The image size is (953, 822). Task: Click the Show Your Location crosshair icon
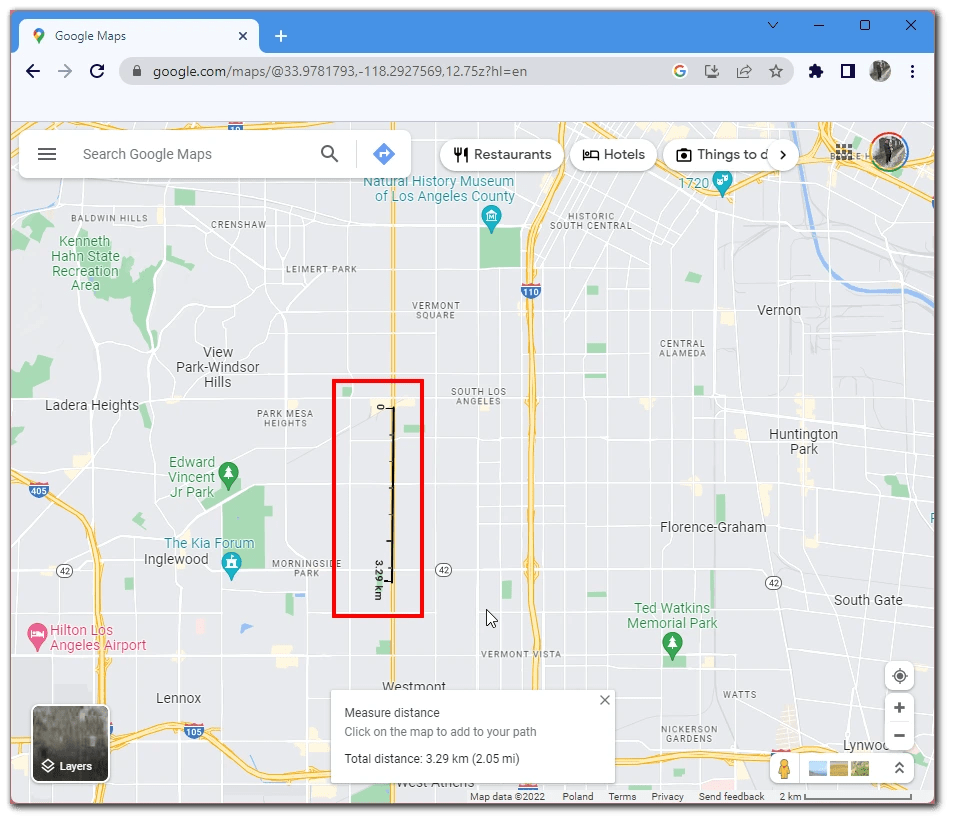coord(899,675)
